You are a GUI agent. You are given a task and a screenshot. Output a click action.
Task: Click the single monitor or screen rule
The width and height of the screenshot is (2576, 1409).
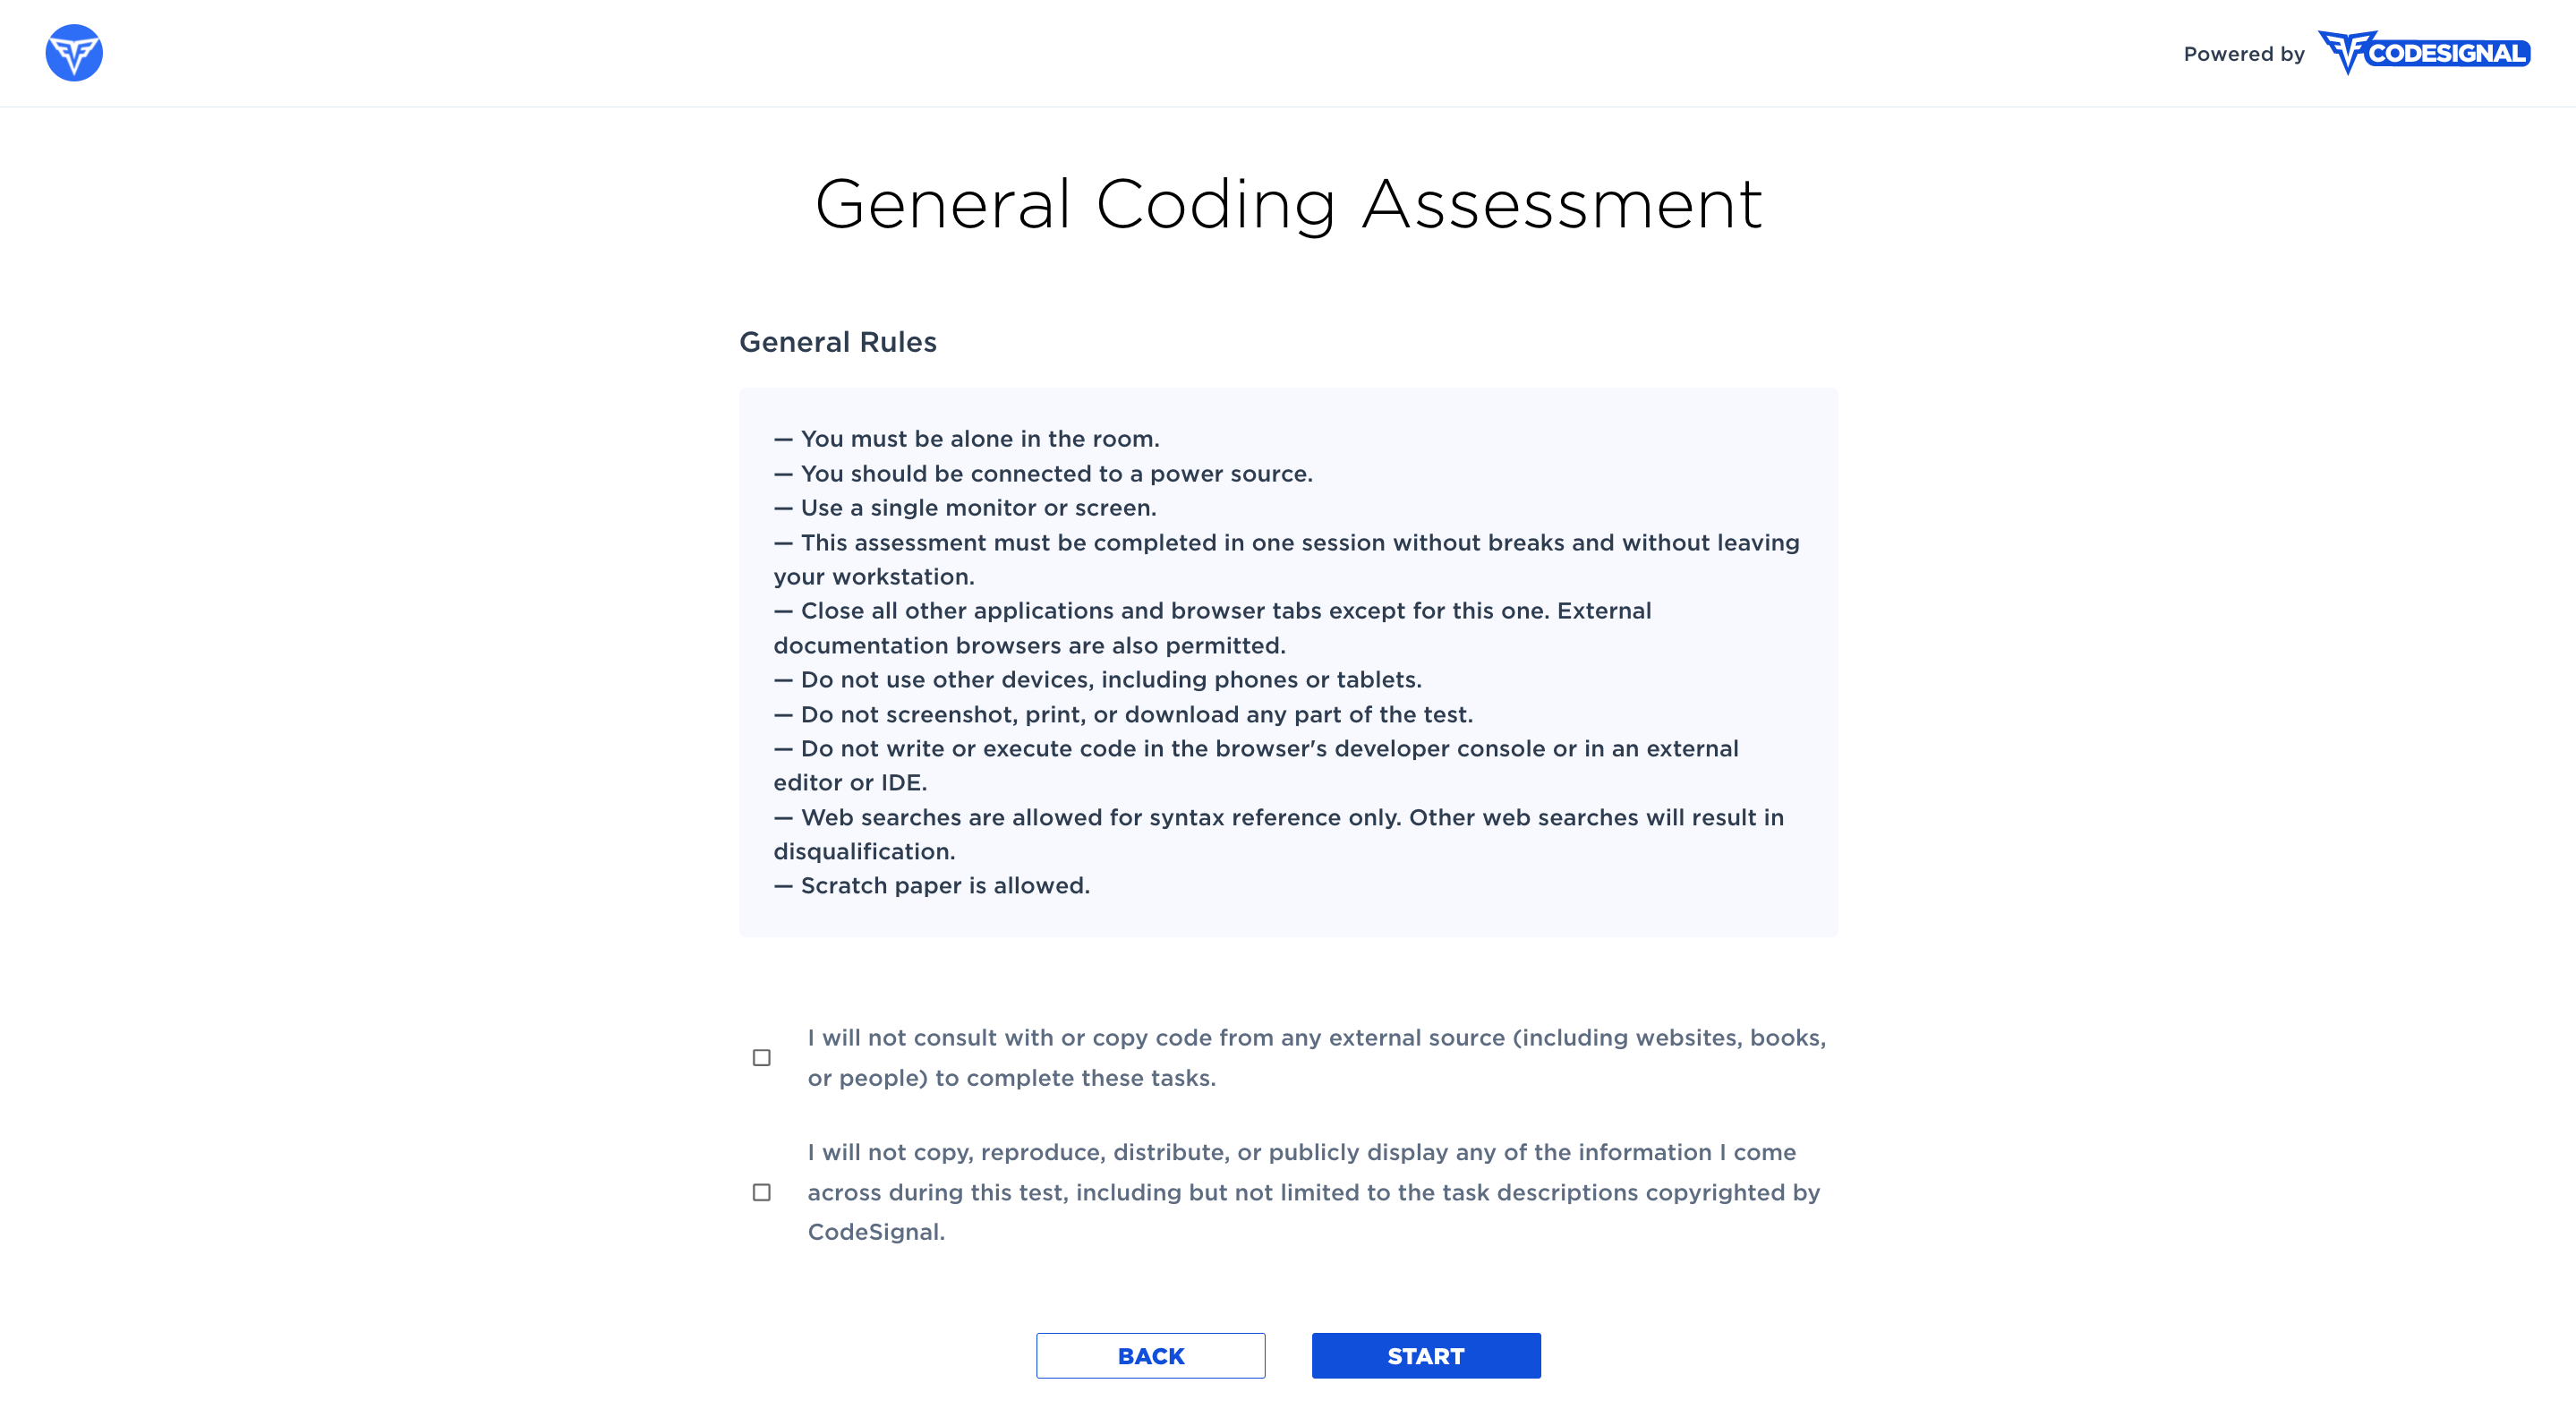point(965,508)
